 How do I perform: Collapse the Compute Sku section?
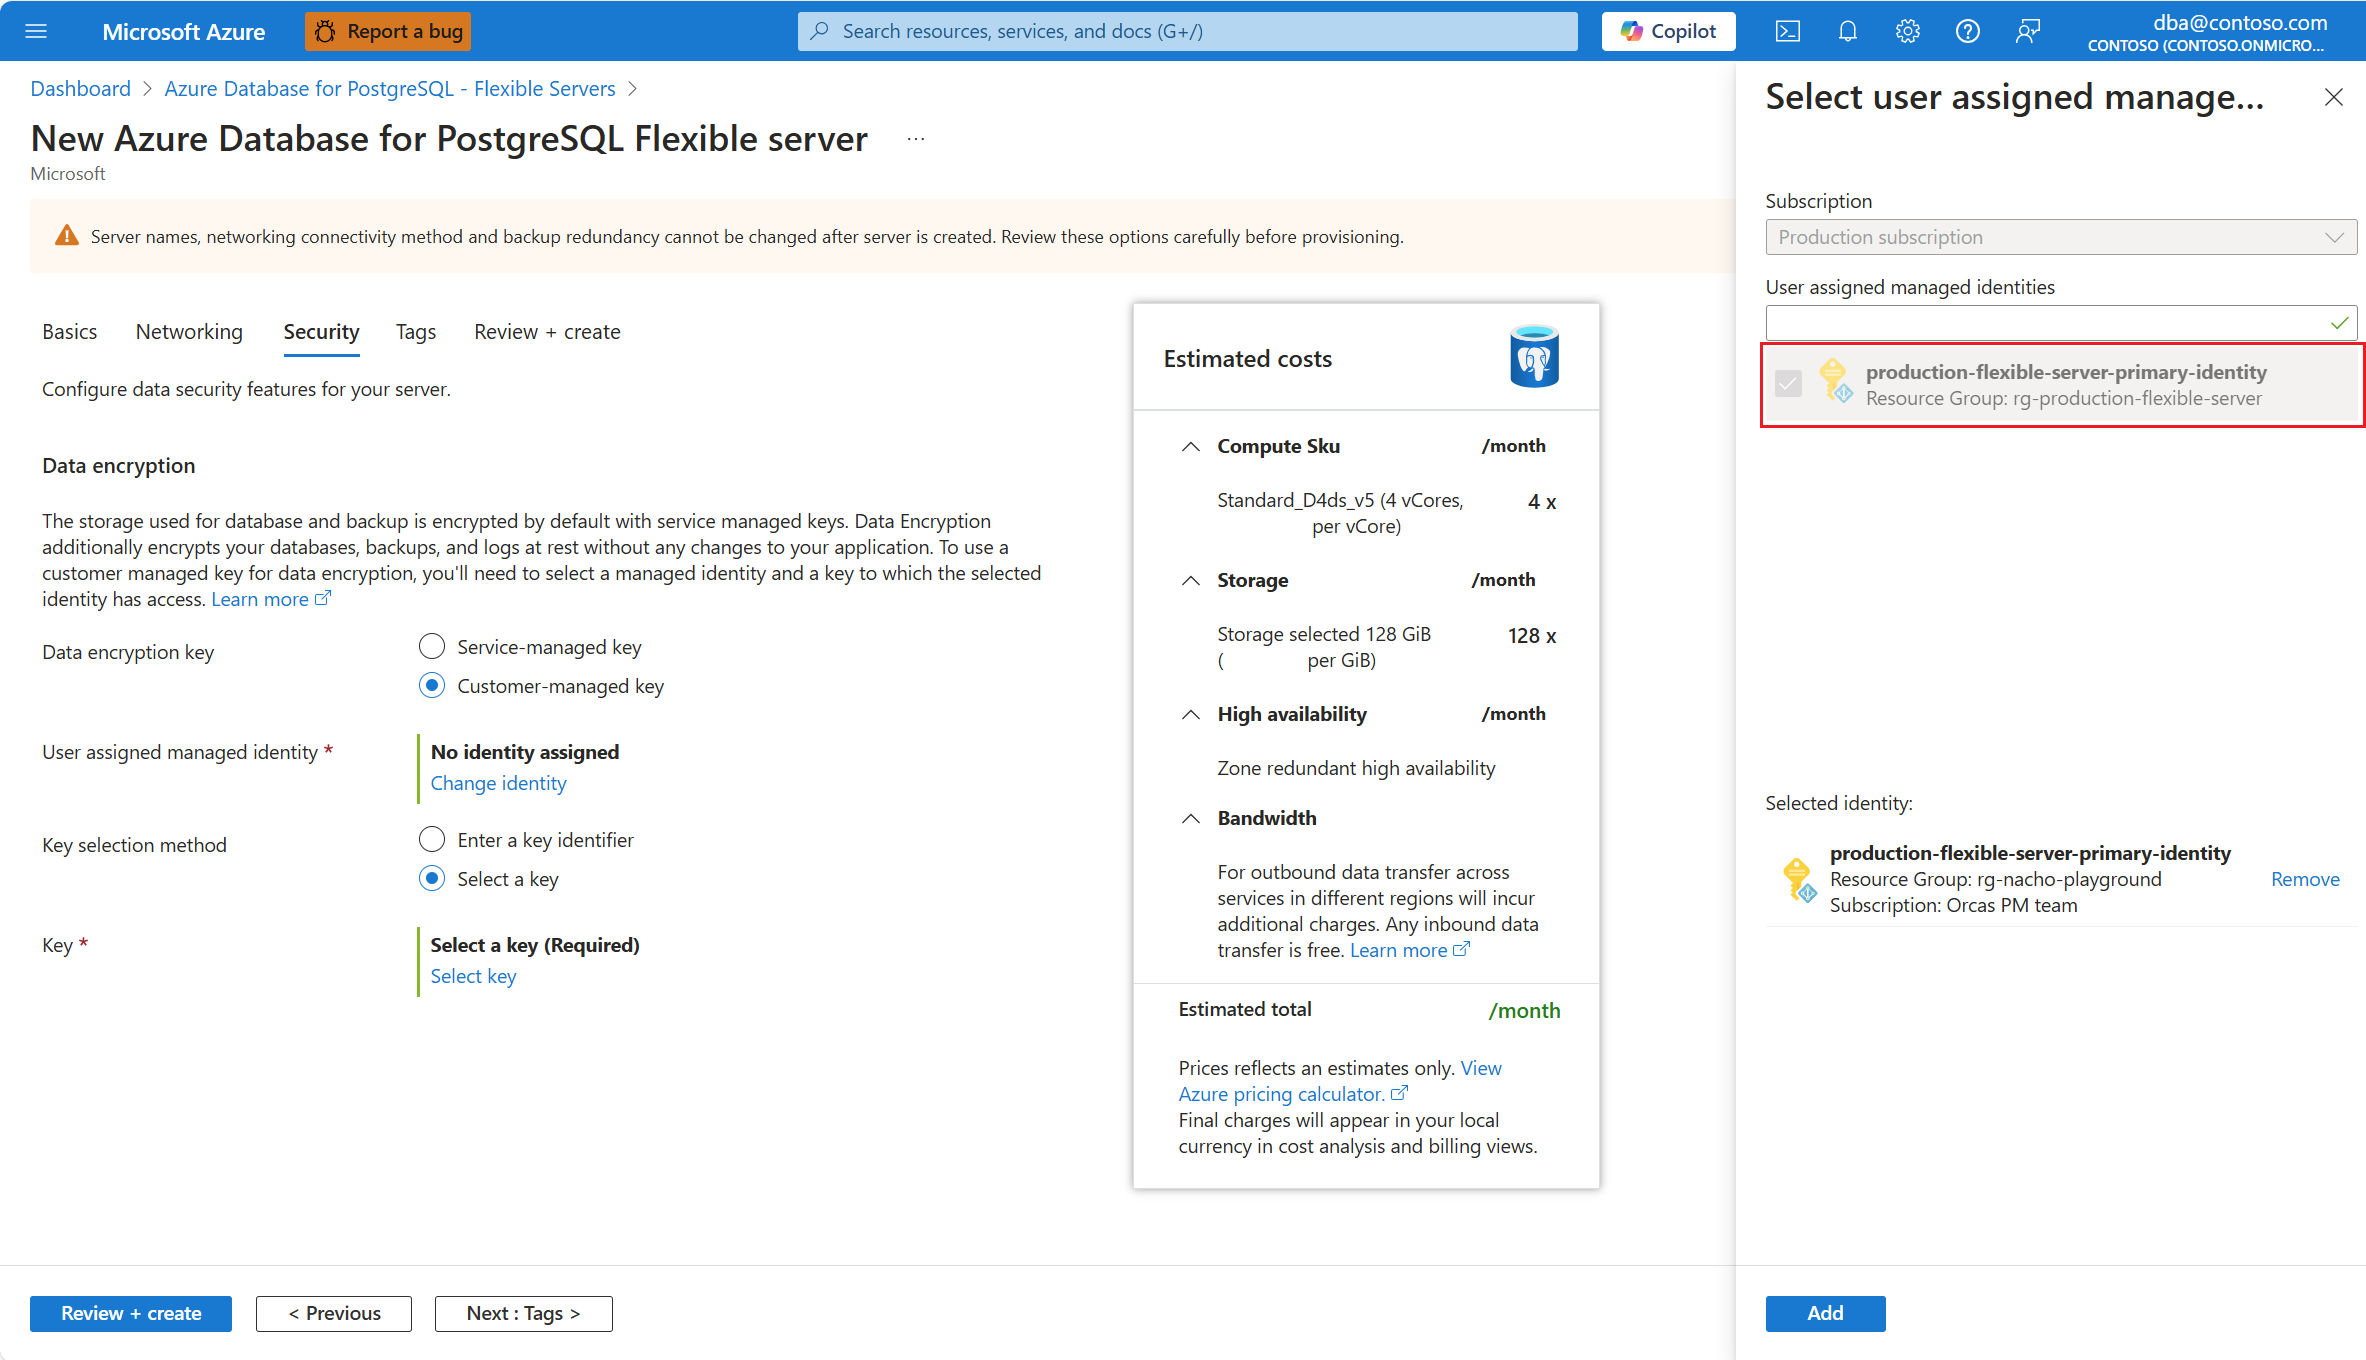coord(1190,446)
